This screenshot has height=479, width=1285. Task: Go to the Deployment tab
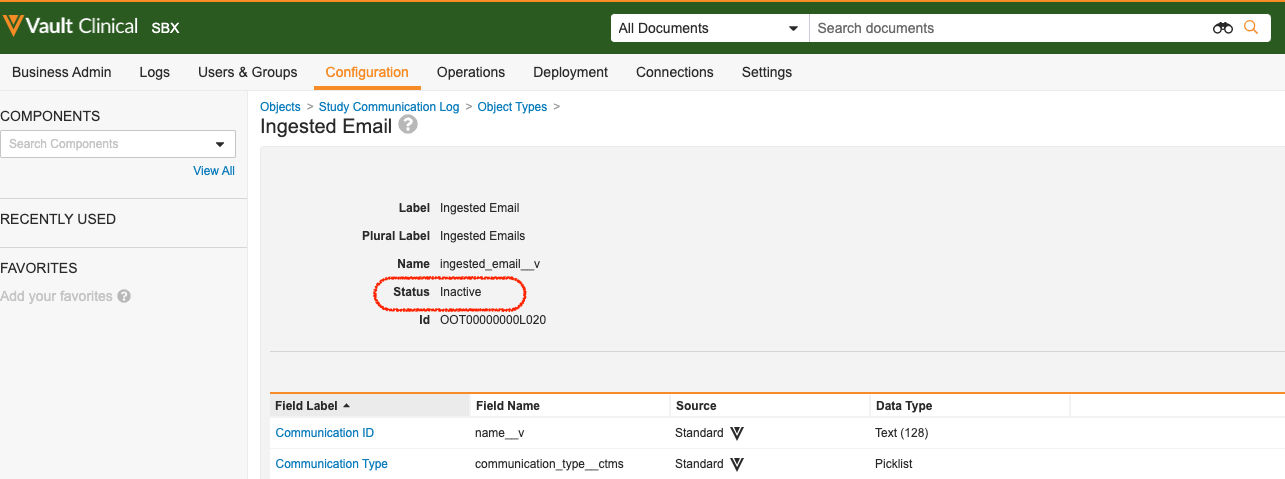tap(570, 72)
